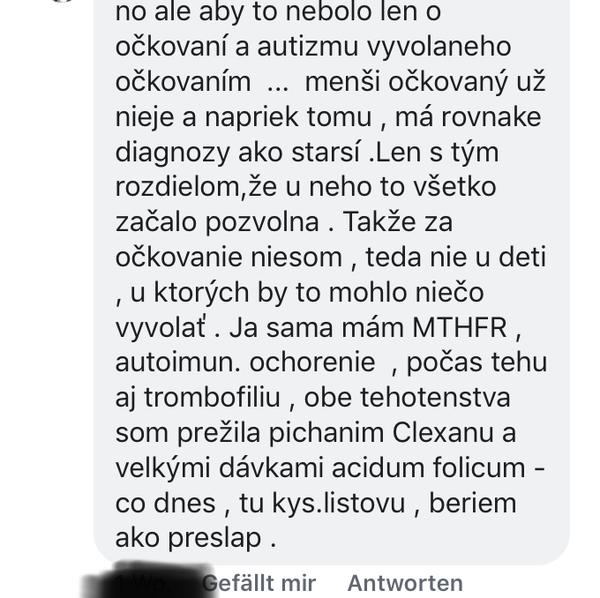Open the blacked-out comment timestamp
The image size is (600, 598).
147,581
